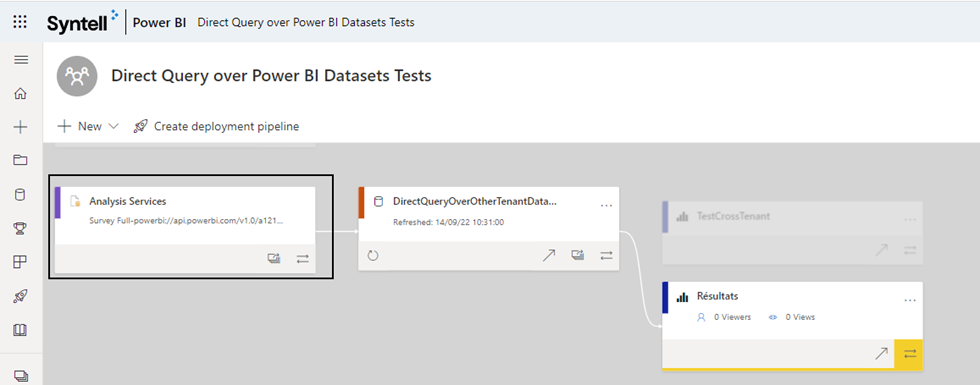980x385 pixels.
Task: Open Metrics trophy icon in sidebar
Action: [21, 228]
